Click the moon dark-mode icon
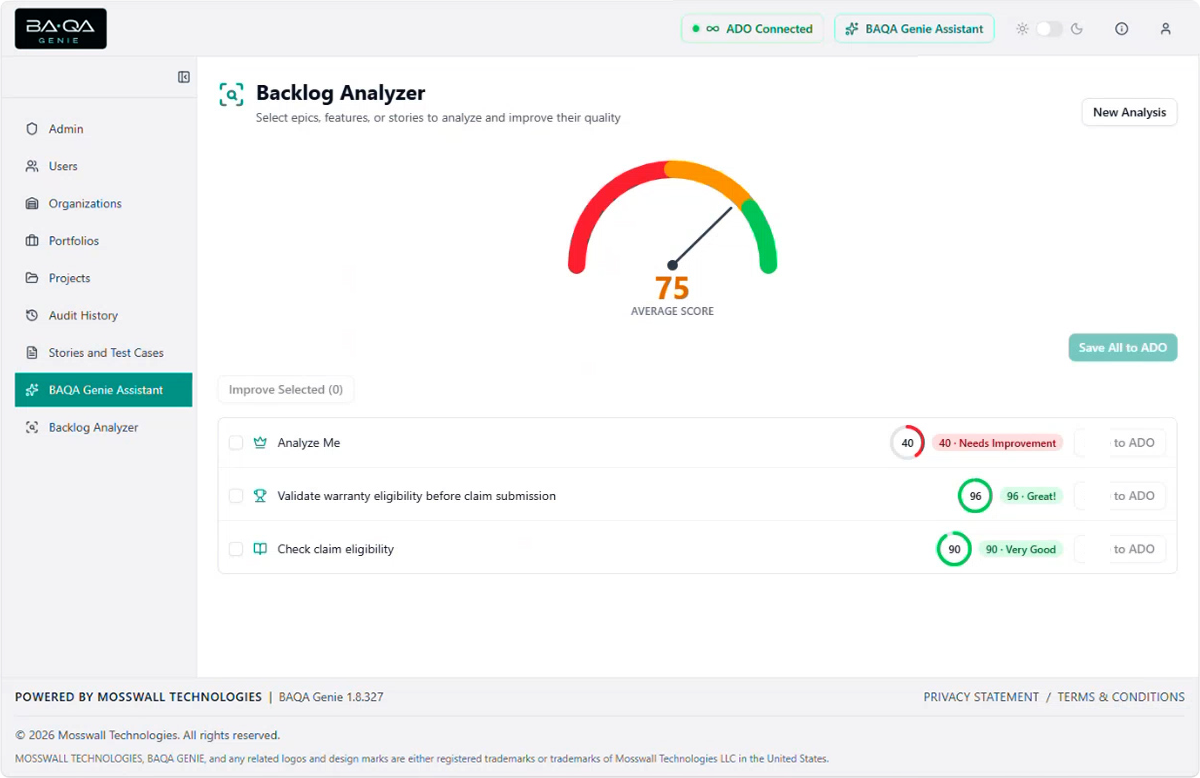Viewport: 1200px width, 778px height. click(x=1077, y=29)
